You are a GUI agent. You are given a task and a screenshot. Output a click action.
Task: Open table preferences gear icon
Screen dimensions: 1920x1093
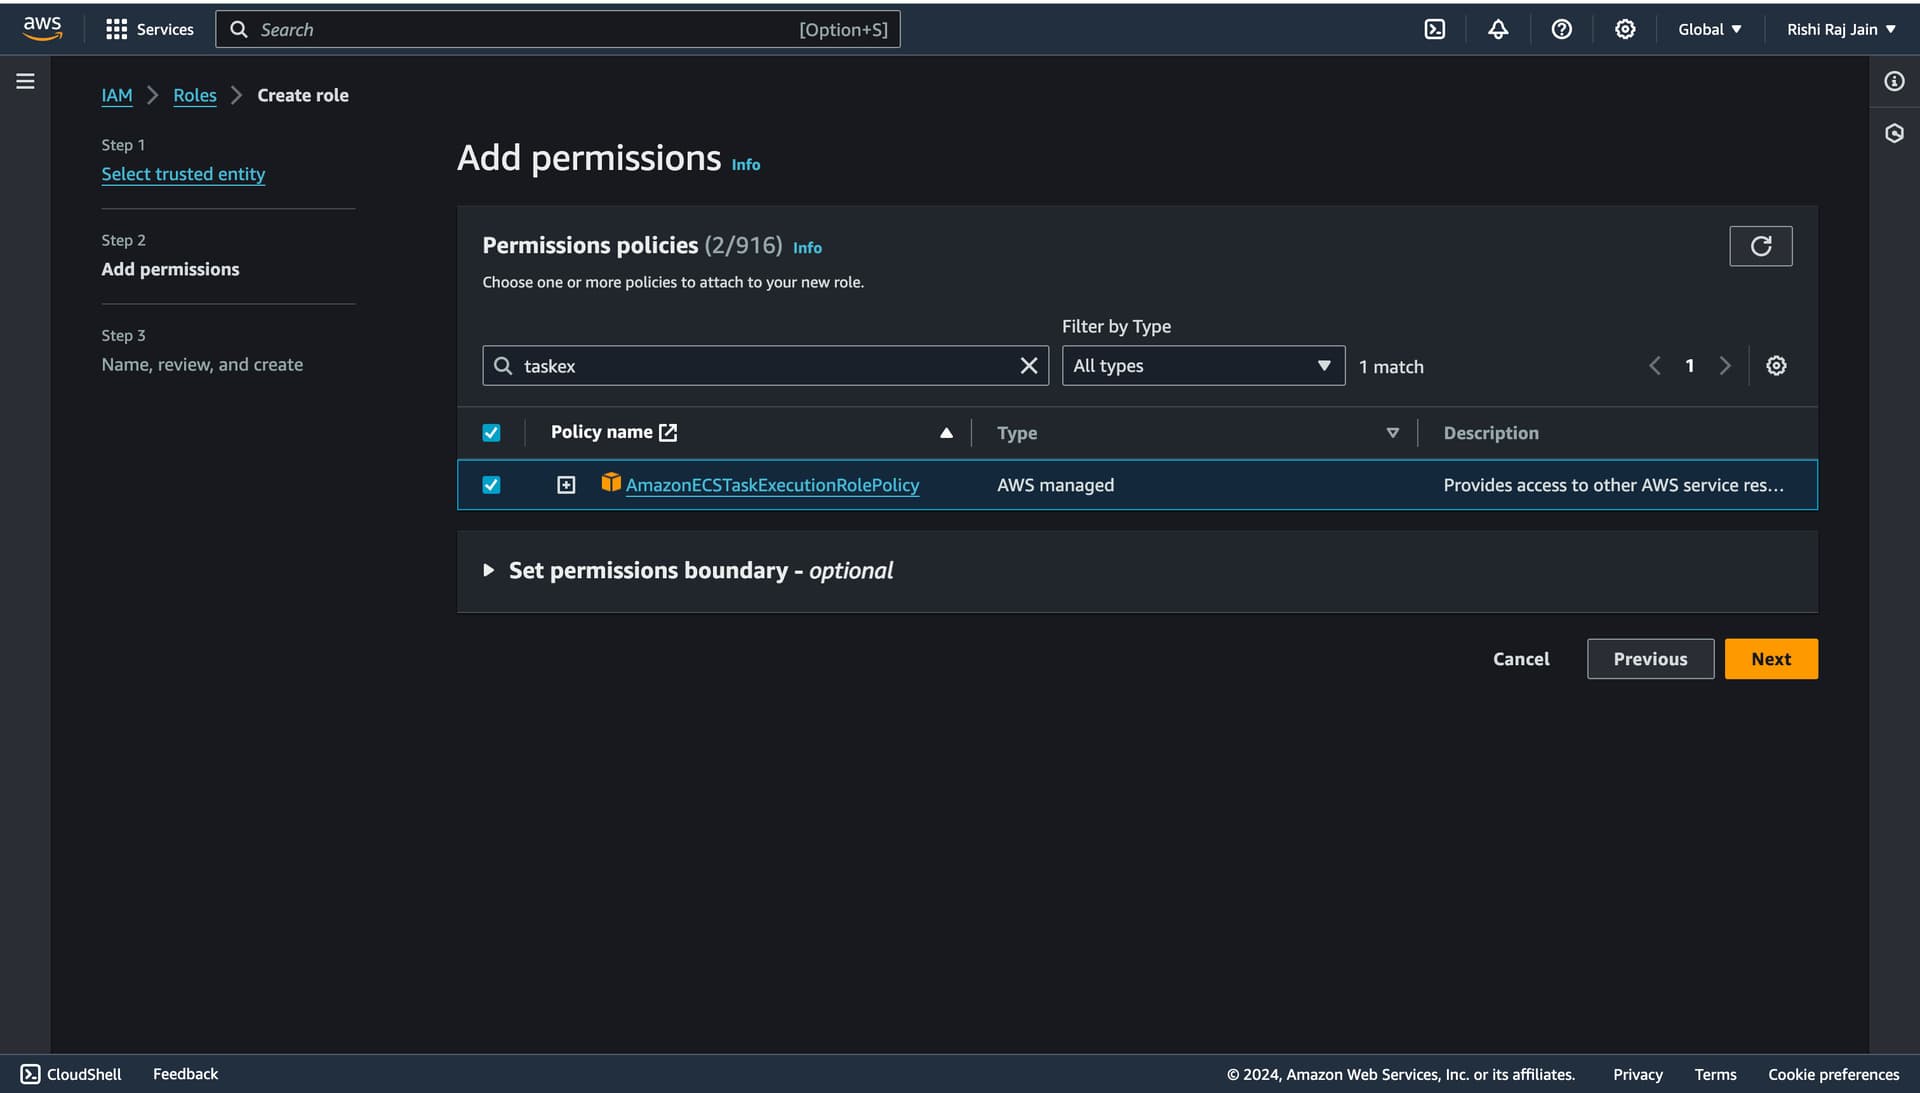(x=1776, y=366)
